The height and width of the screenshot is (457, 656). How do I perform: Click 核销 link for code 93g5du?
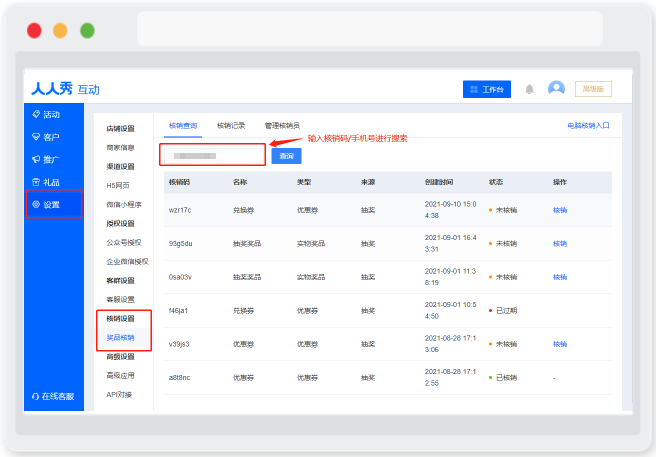coord(560,244)
